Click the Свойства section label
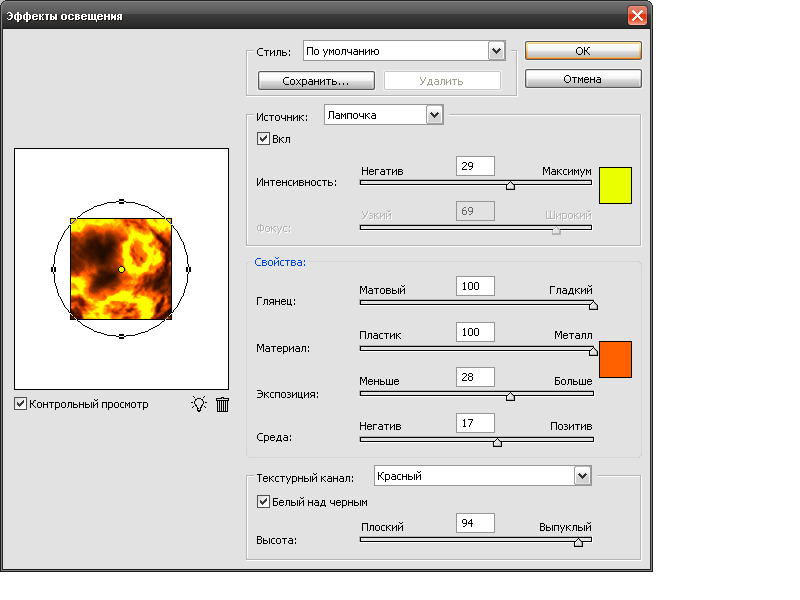Viewport: 800px width, 600px height. [x=280, y=262]
